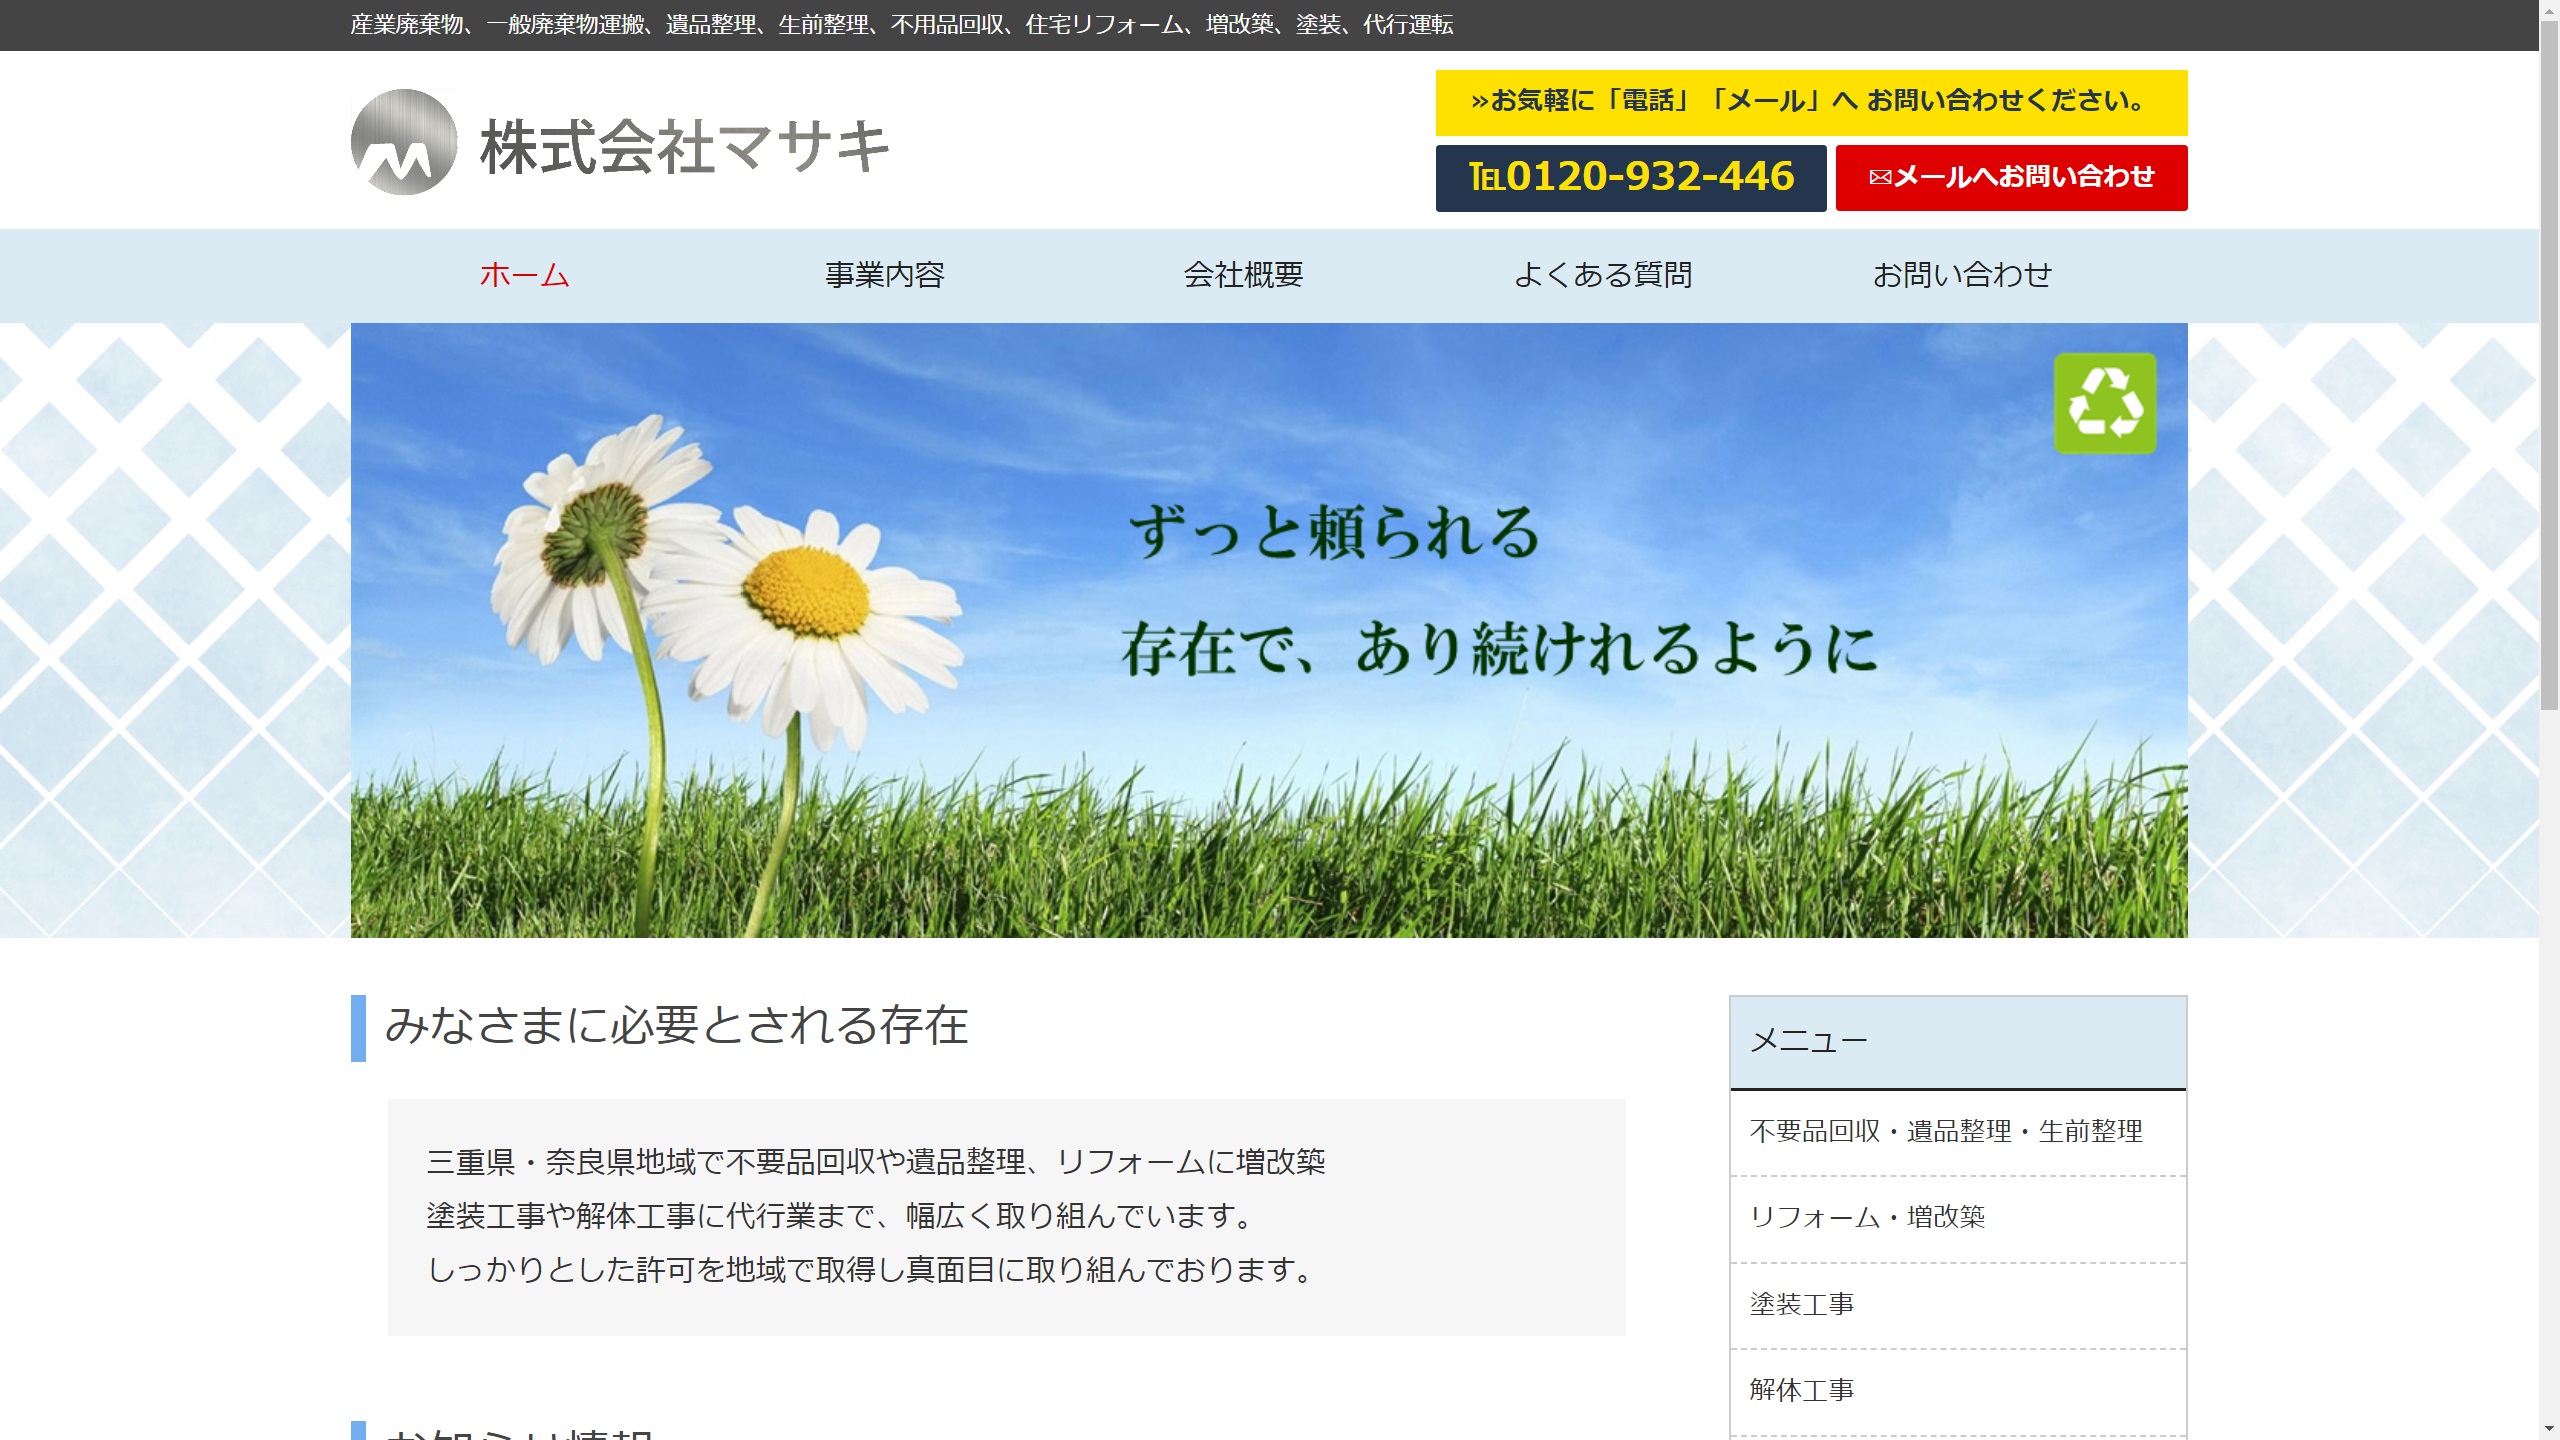The width and height of the screenshot is (2560, 1440).
Task: Select 解体工事 in the sidebar menu
Action: (x=1801, y=1390)
